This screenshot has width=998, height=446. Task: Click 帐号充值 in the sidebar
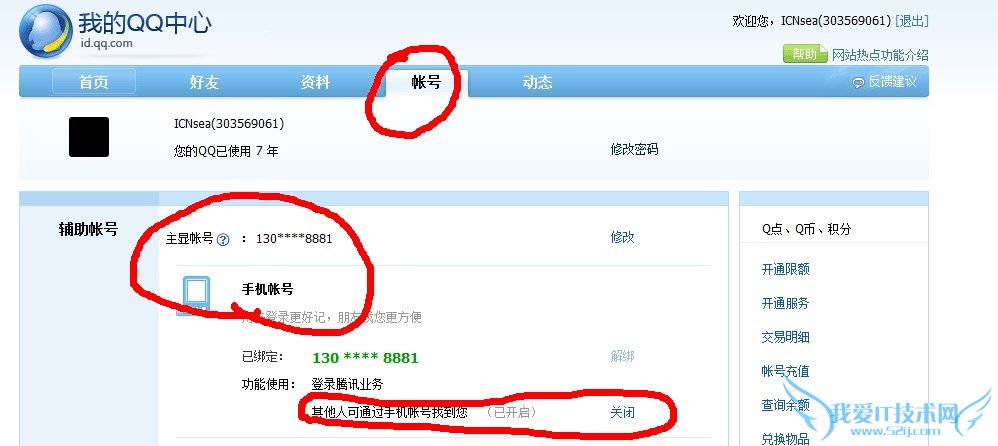(785, 371)
